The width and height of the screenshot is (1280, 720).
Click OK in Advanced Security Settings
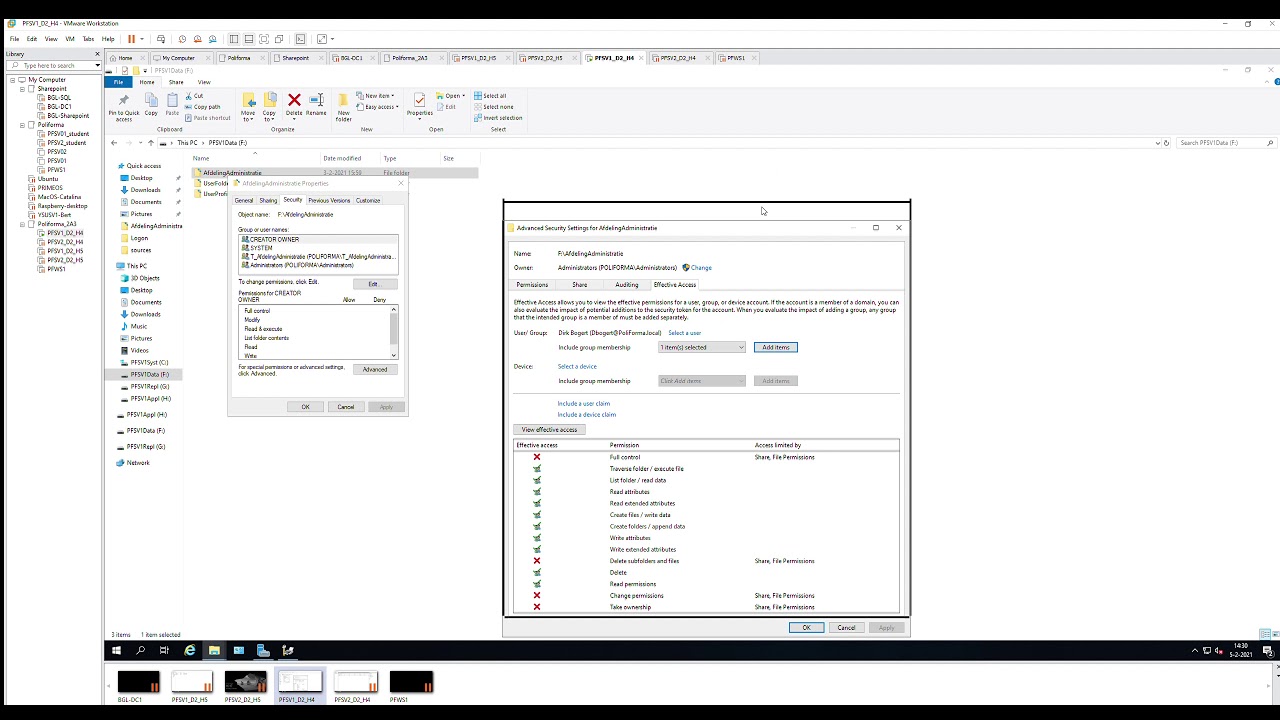pyautogui.click(x=806, y=628)
